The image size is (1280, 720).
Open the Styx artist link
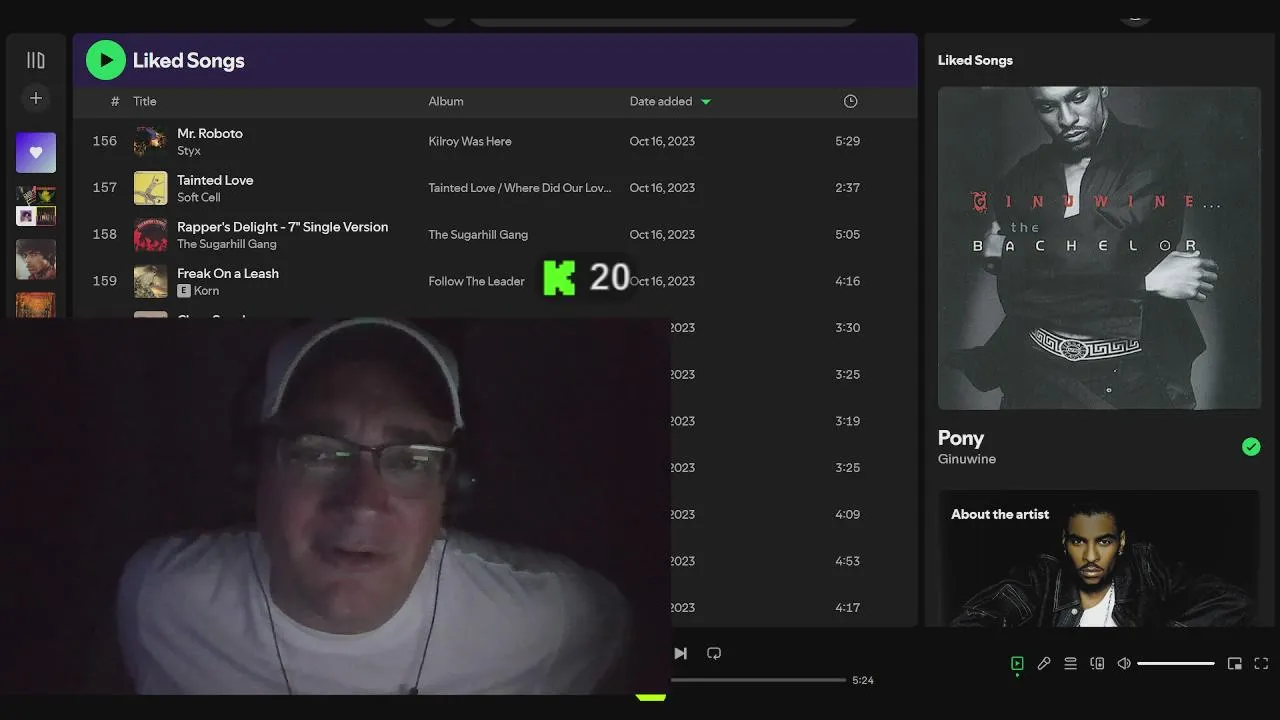tap(189, 151)
